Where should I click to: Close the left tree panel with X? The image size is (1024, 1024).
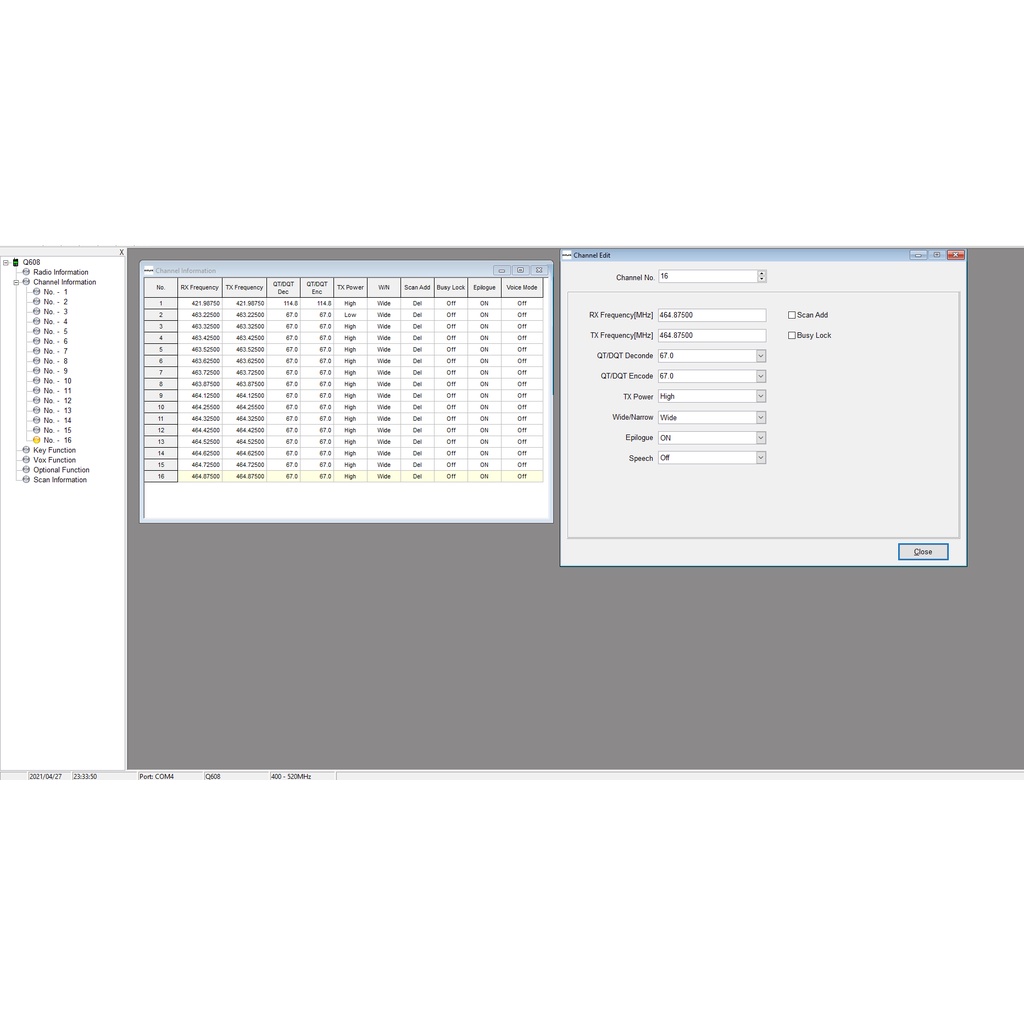tap(121, 252)
